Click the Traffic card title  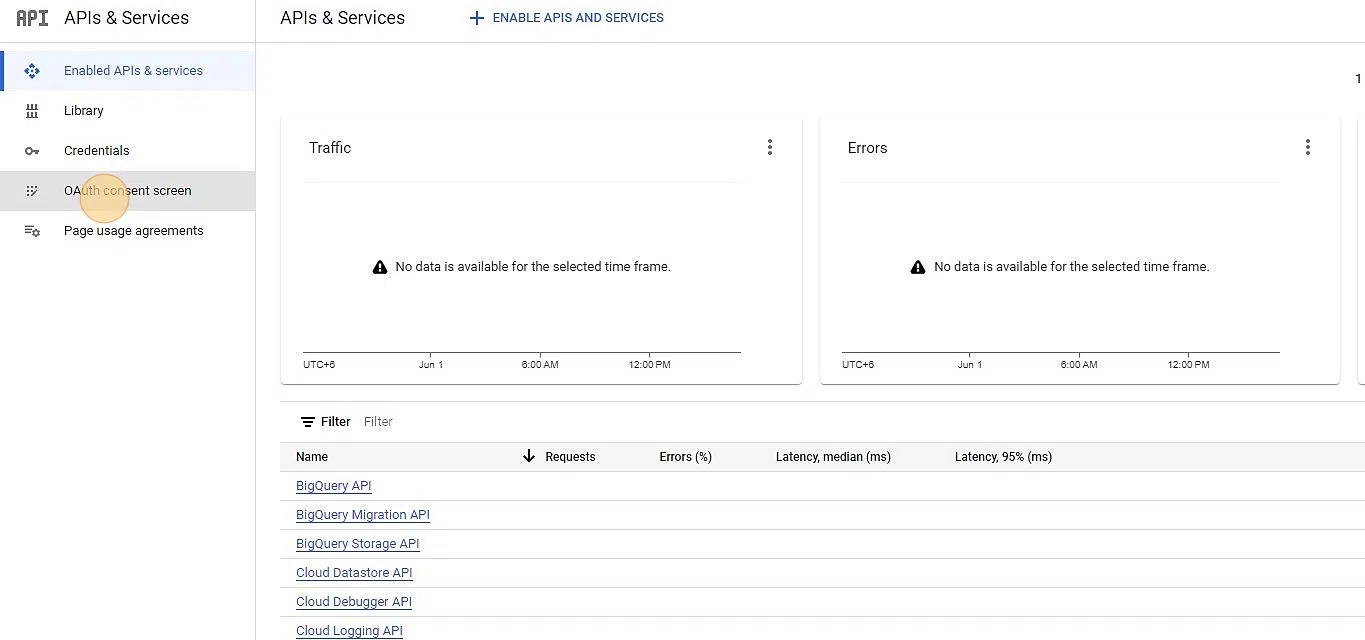(330, 148)
